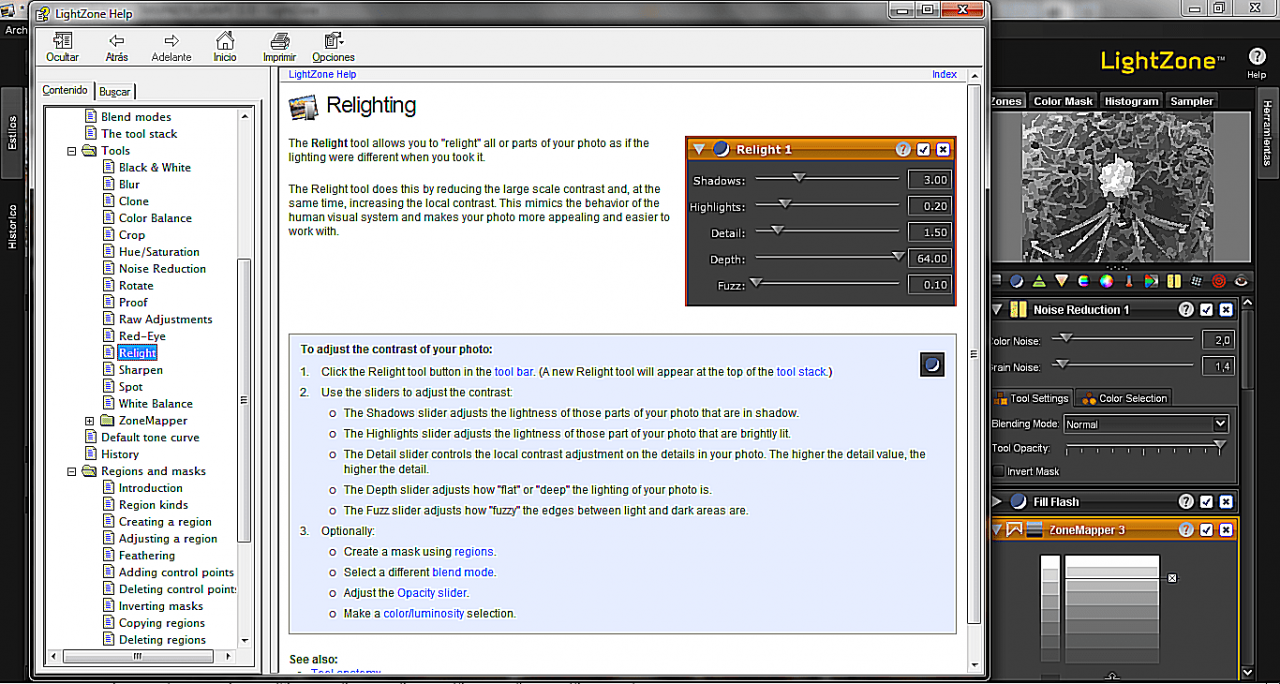
Task: Open the Feathering help topic
Action: [146, 556]
